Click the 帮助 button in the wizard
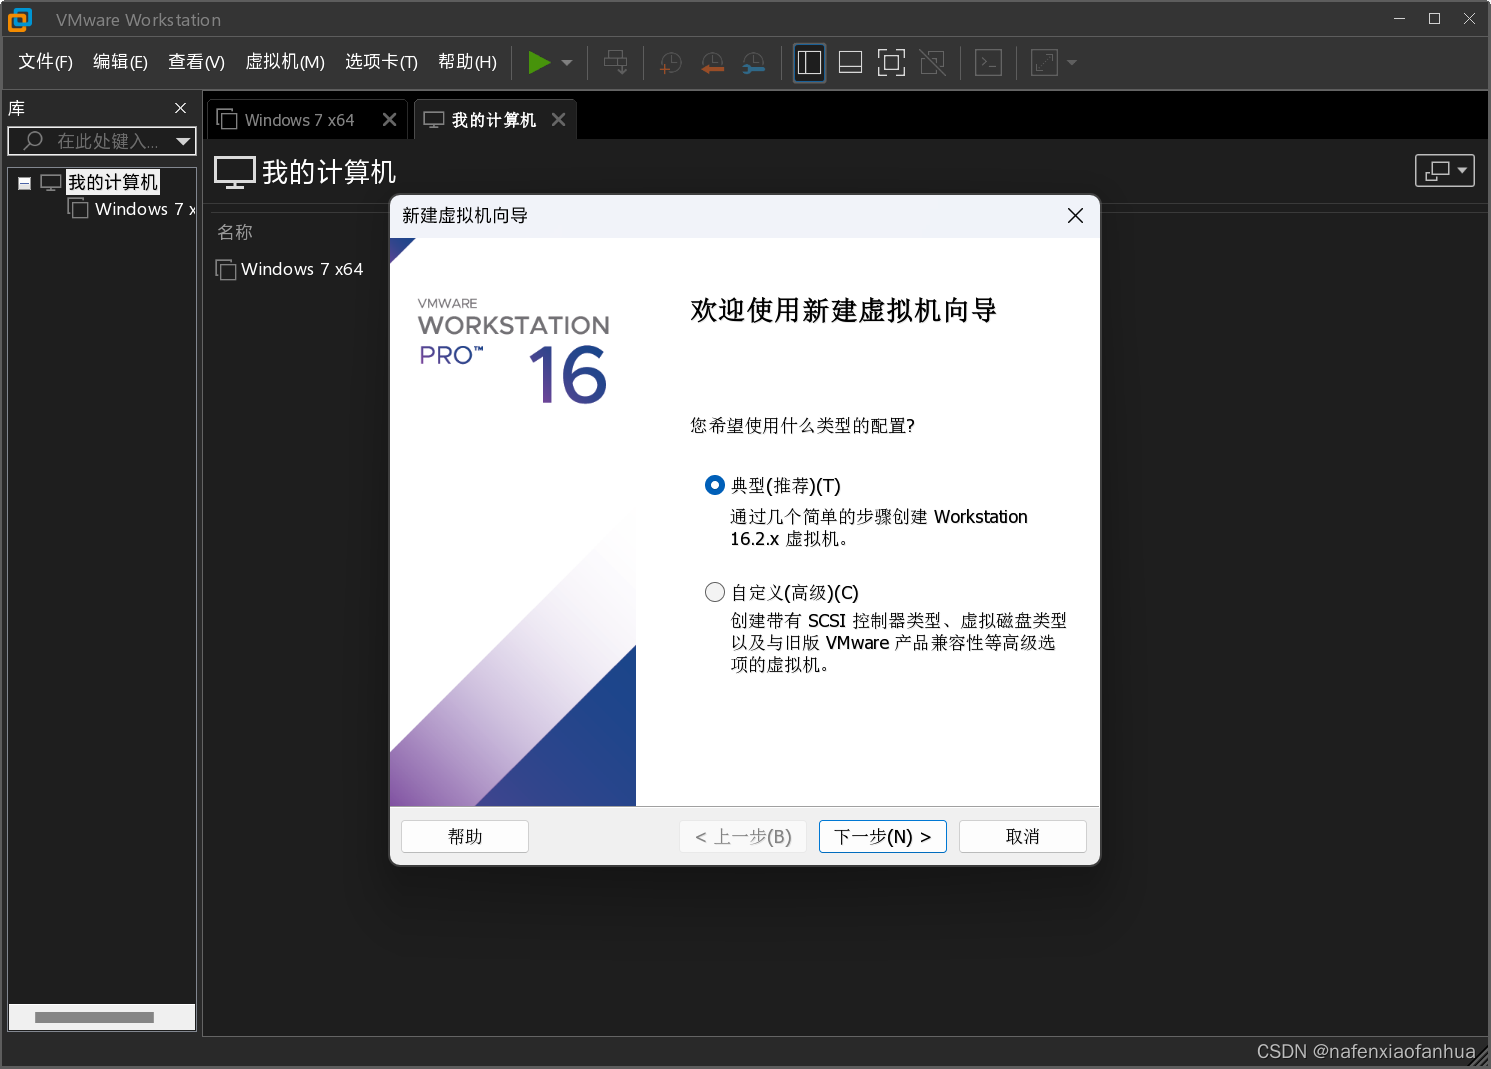 465,837
